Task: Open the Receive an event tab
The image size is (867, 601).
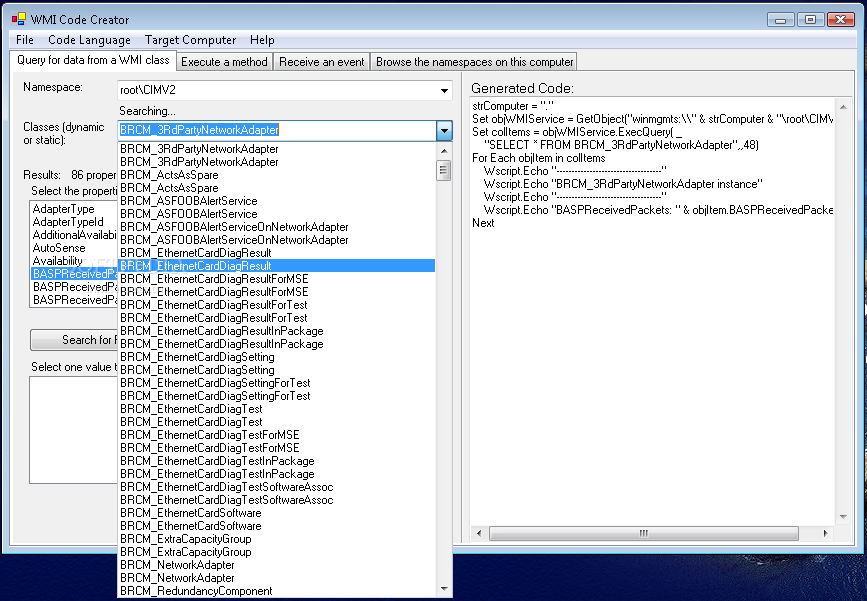Action: coord(322,62)
